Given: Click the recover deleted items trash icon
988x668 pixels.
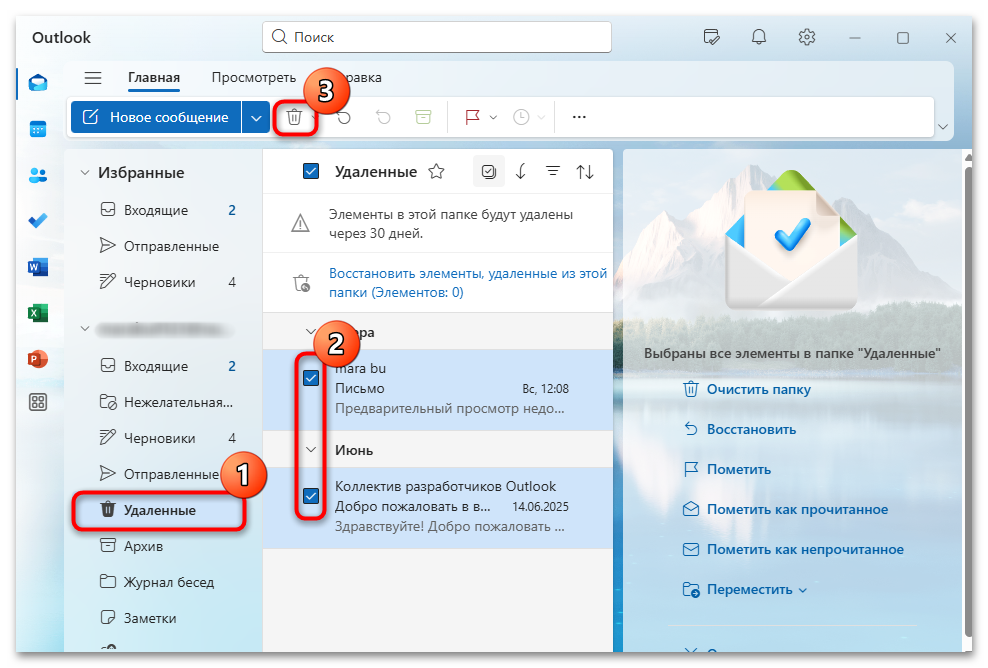Looking at the screenshot, I should tap(301, 283).
